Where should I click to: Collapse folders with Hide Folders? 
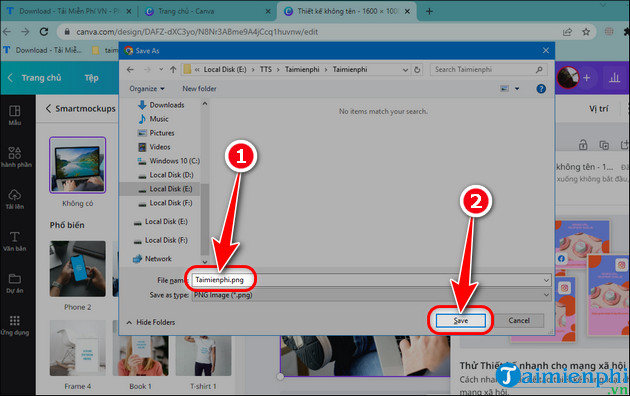pyautogui.click(x=151, y=322)
